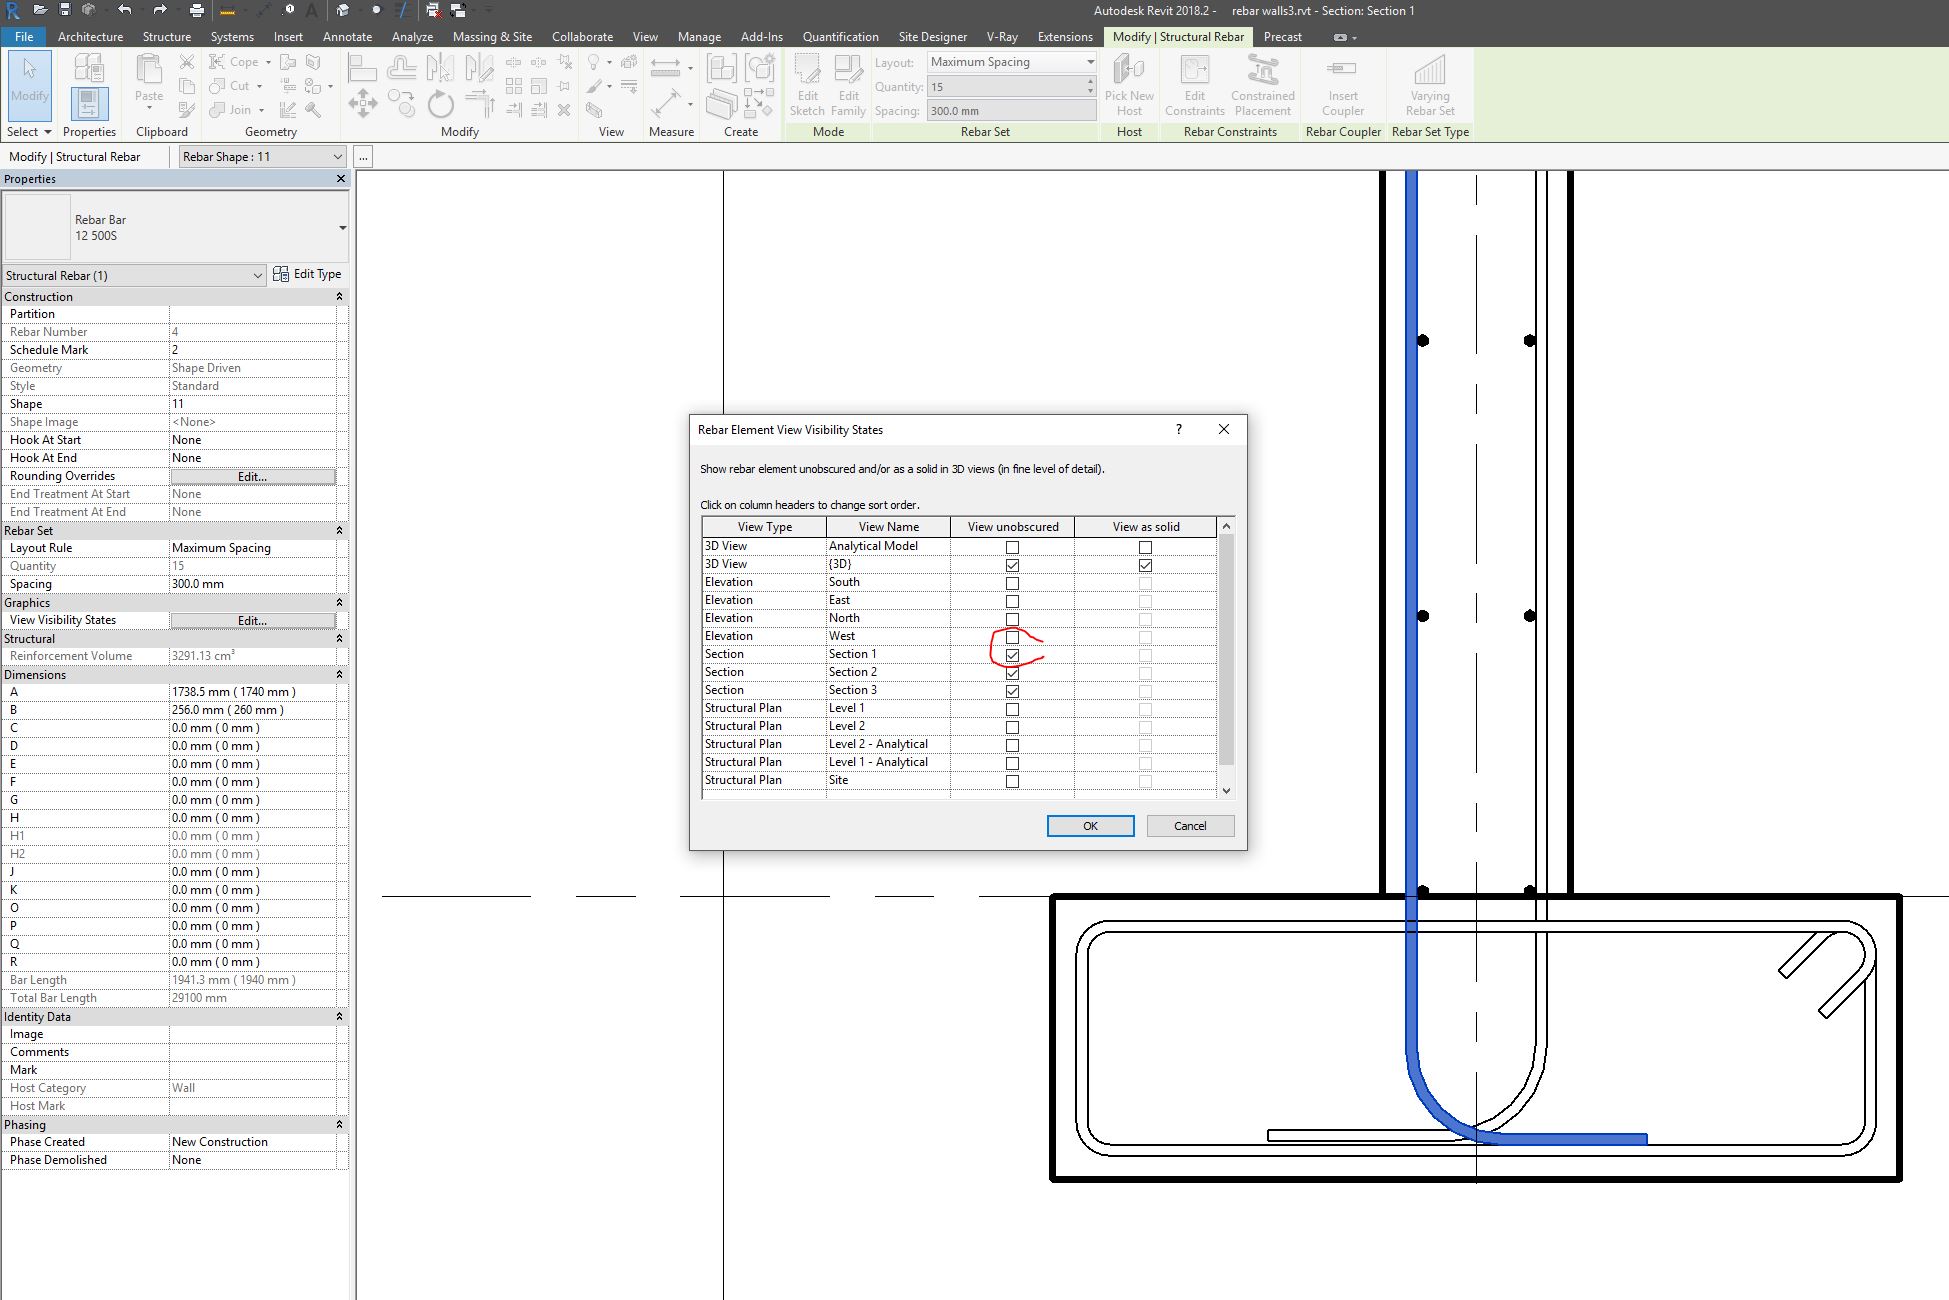Image resolution: width=1949 pixels, height=1300 pixels.
Task: Open the Rebar Bar type selector dropdown
Action: click(x=175, y=228)
